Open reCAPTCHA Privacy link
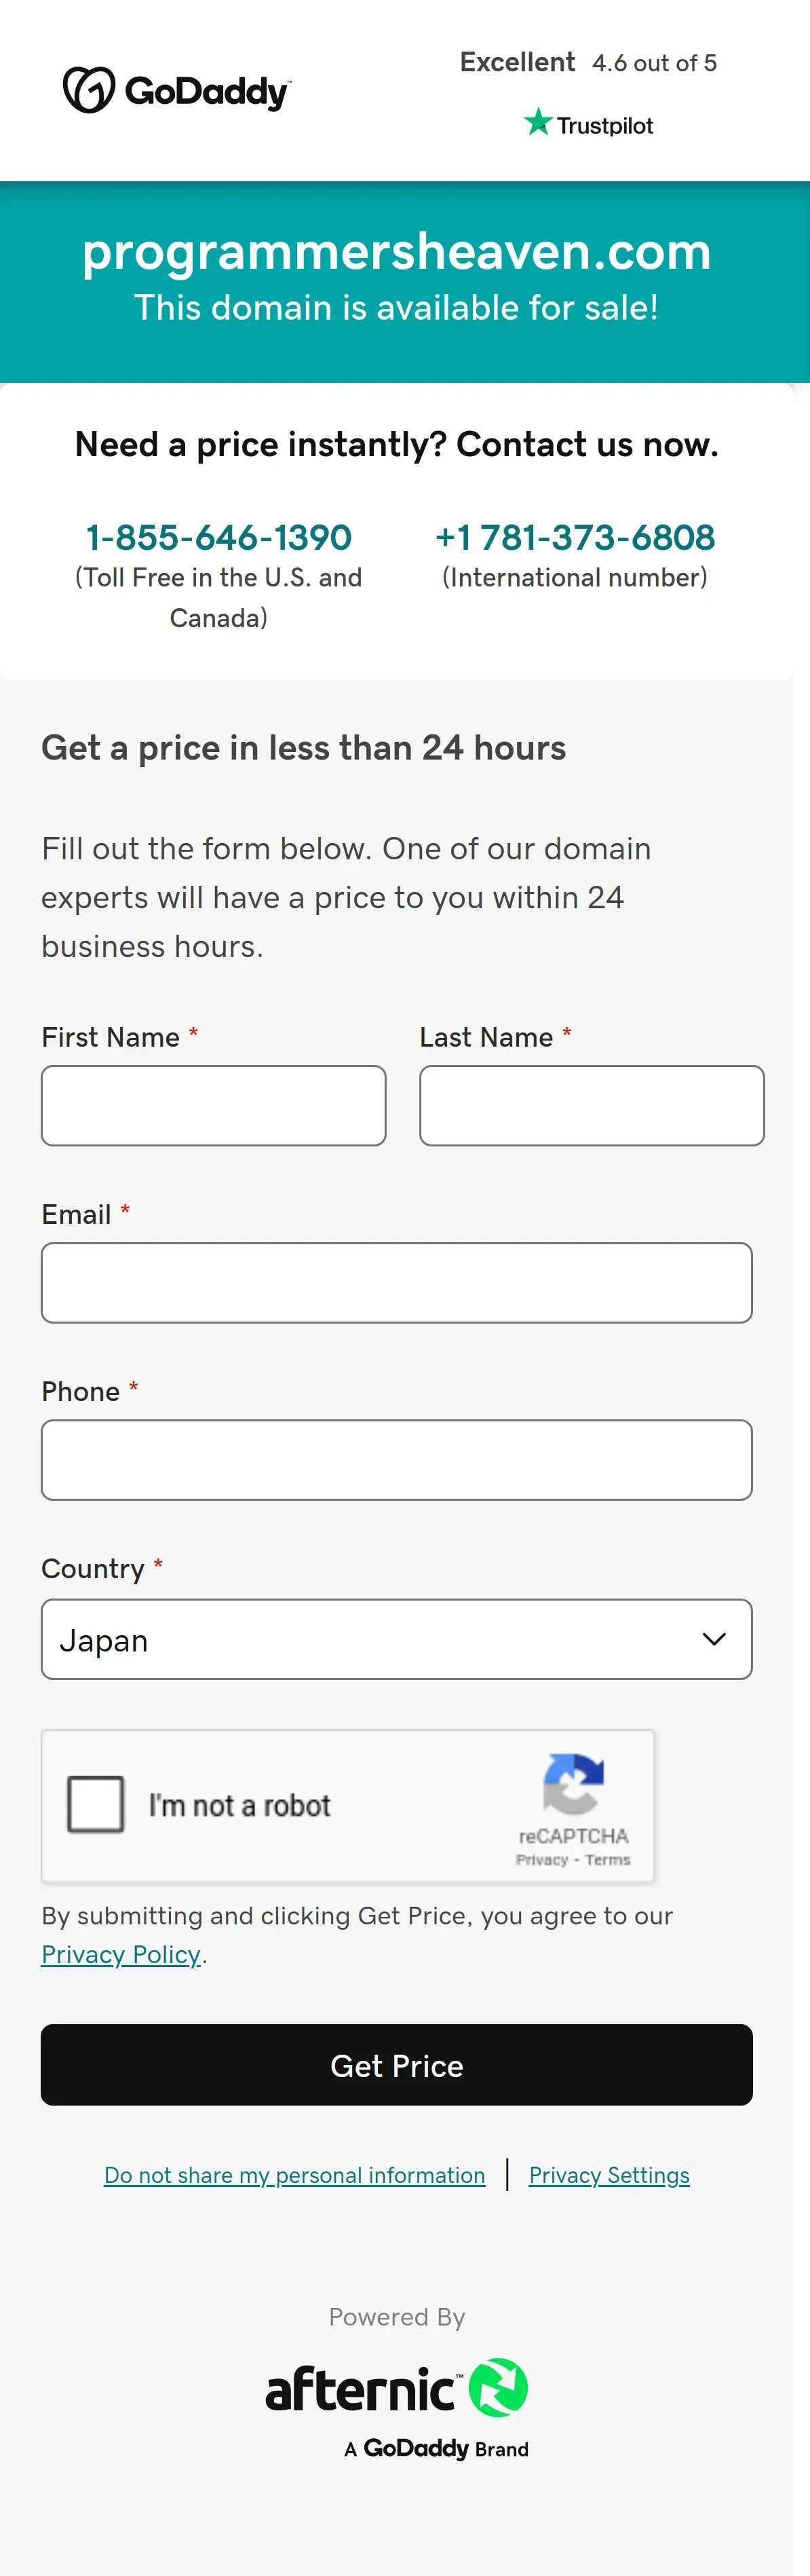The width and height of the screenshot is (810, 2576). click(x=541, y=1860)
